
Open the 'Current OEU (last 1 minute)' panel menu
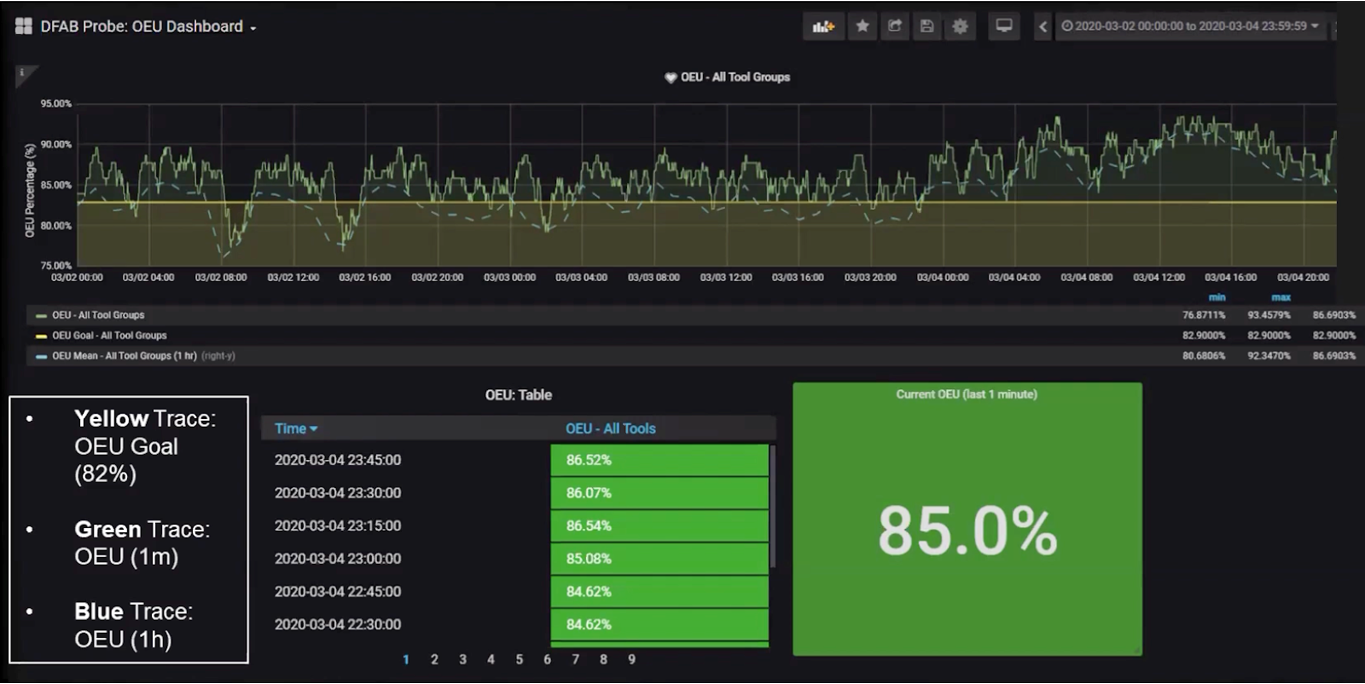click(x=966, y=394)
